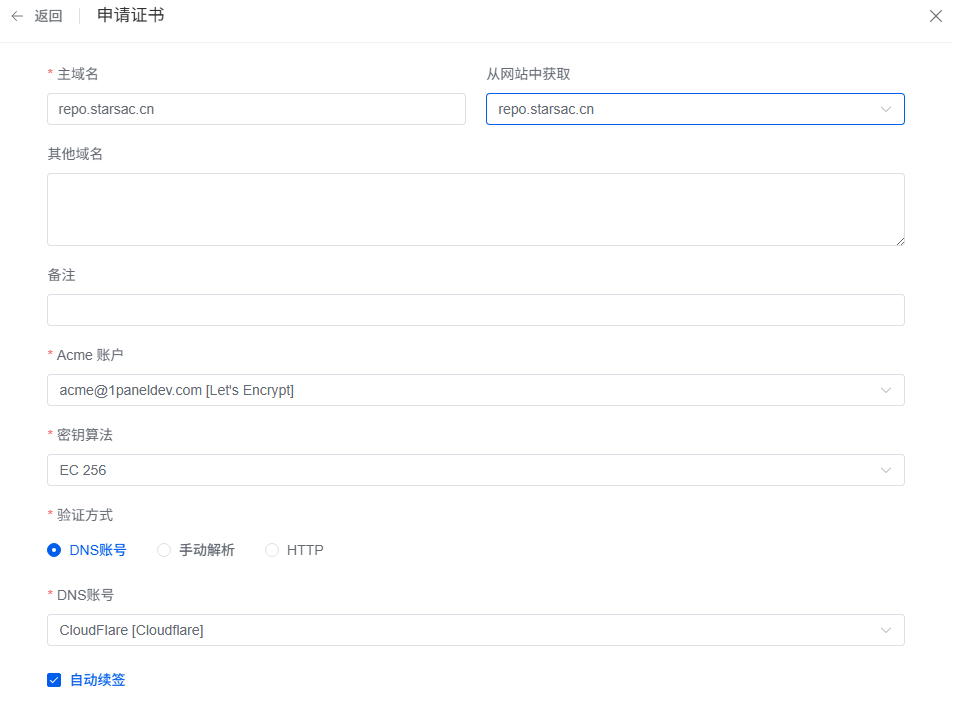Click the 密钥算法 chevron arrow icon
953x708 pixels.
click(886, 470)
